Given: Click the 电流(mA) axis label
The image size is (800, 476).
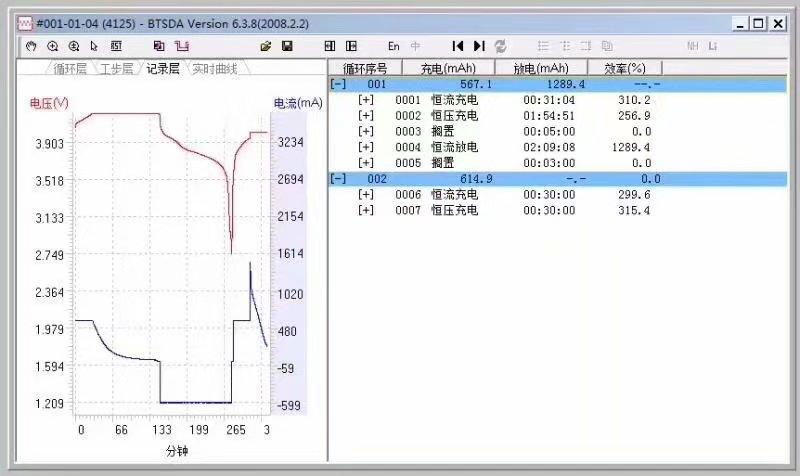Looking at the screenshot, I should pos(298,103).
